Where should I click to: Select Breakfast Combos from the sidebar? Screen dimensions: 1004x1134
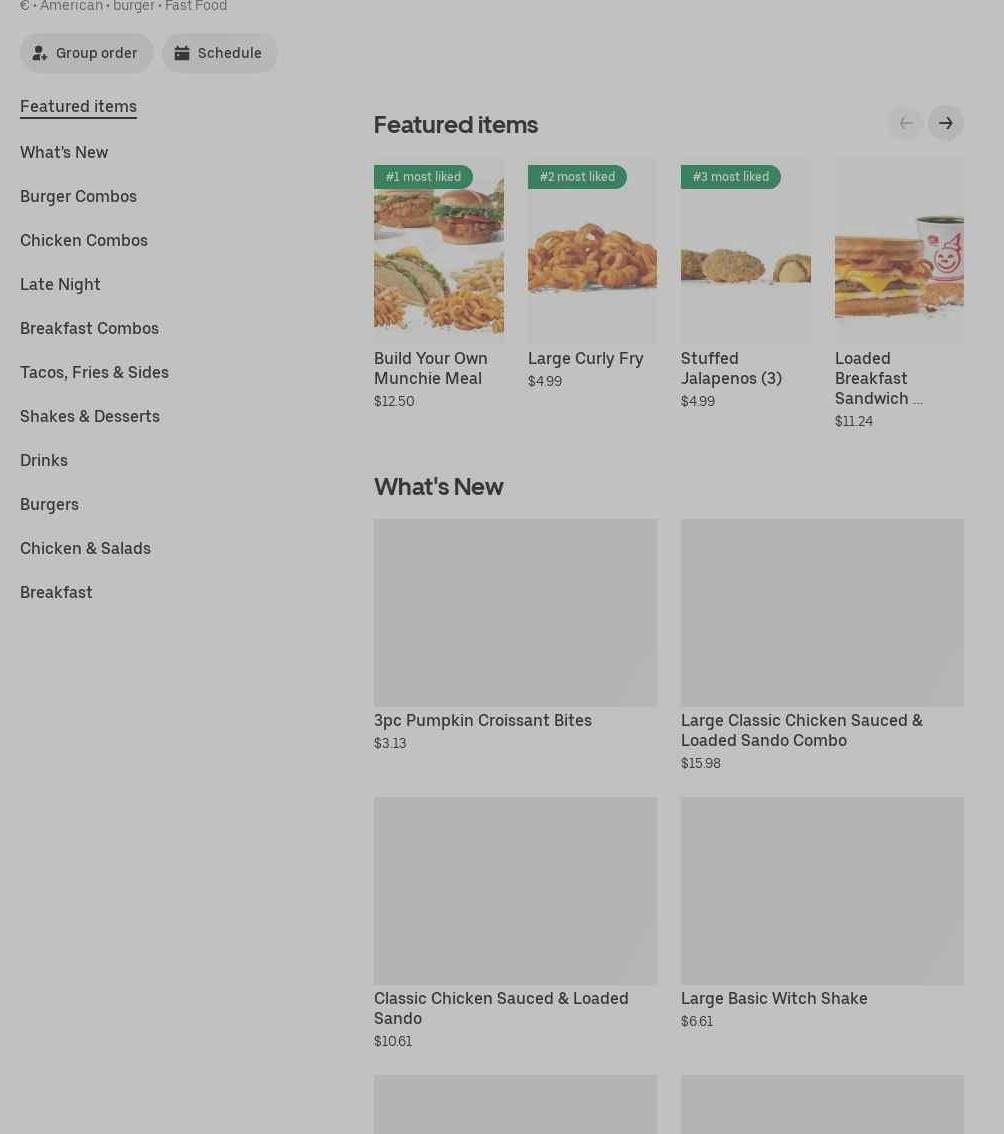coord(89,328)
